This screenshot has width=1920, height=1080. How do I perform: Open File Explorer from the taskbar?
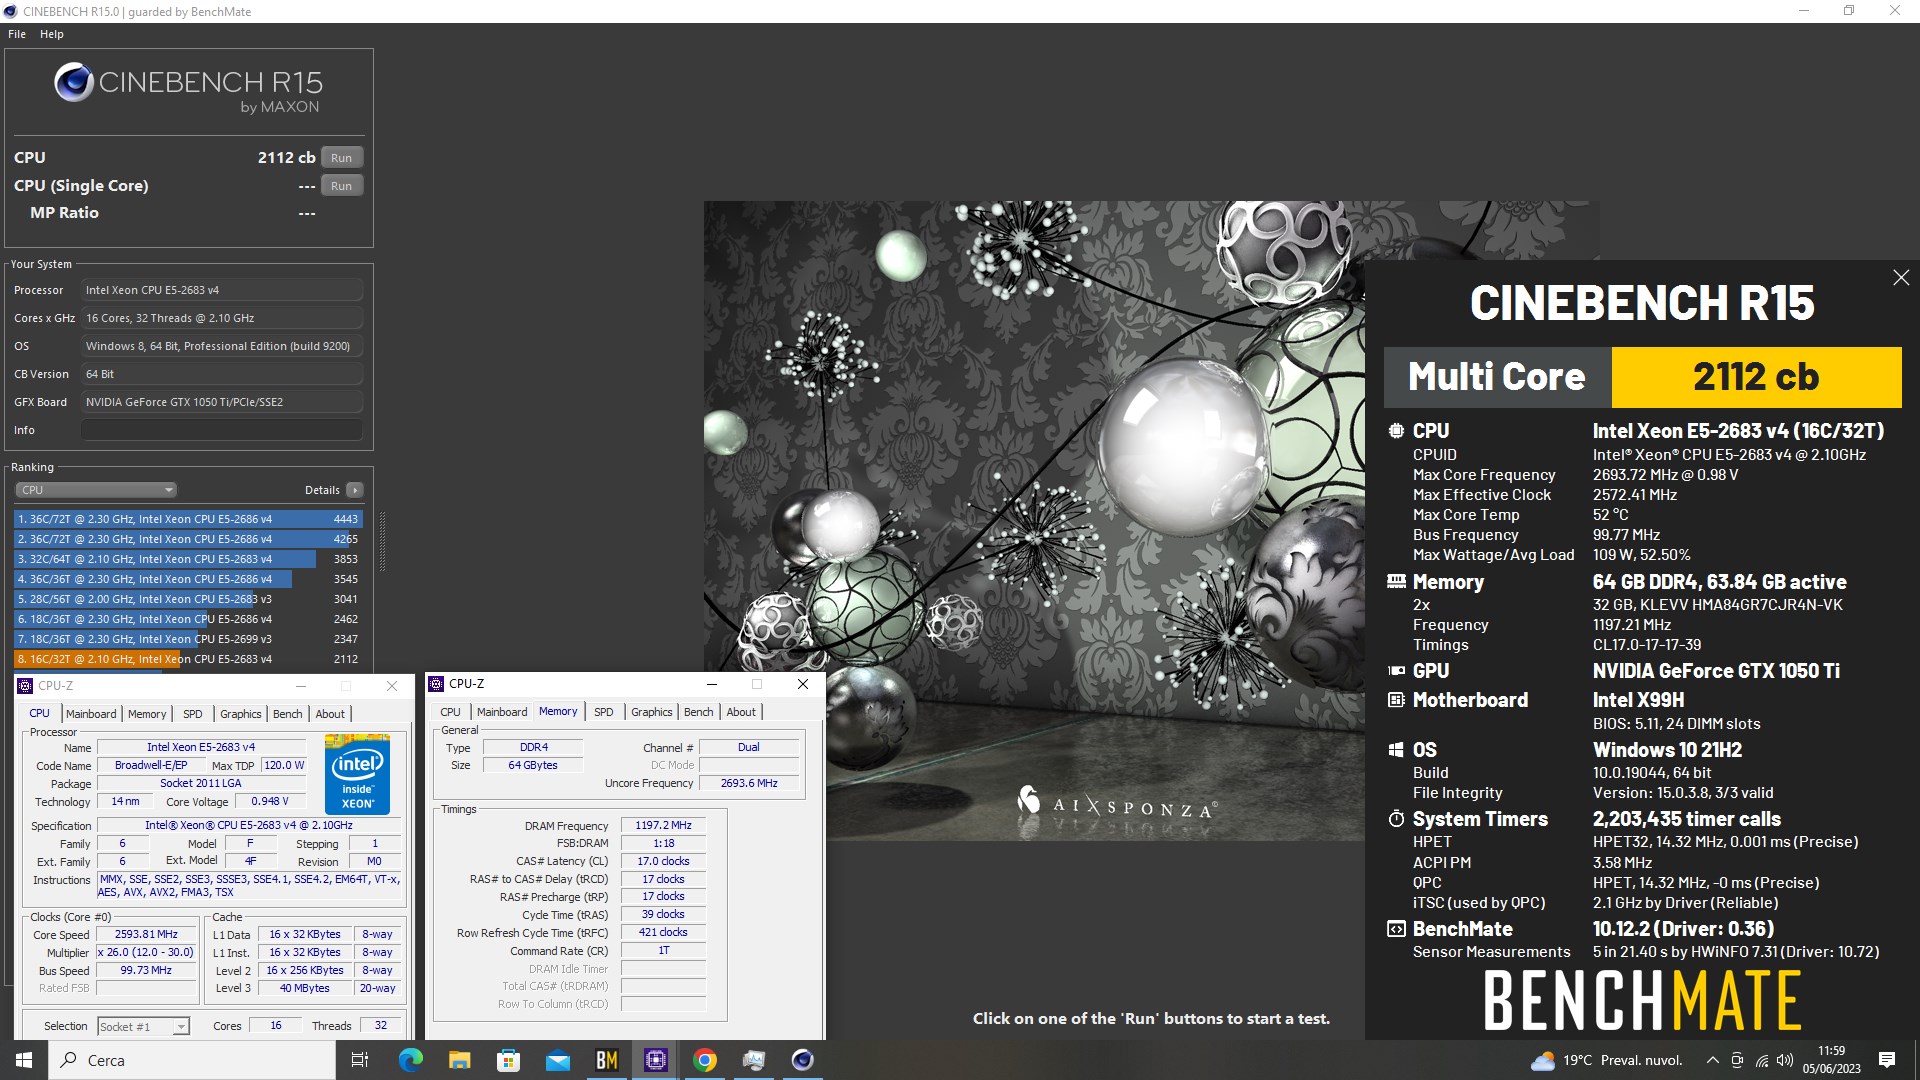coord(459,1060)
